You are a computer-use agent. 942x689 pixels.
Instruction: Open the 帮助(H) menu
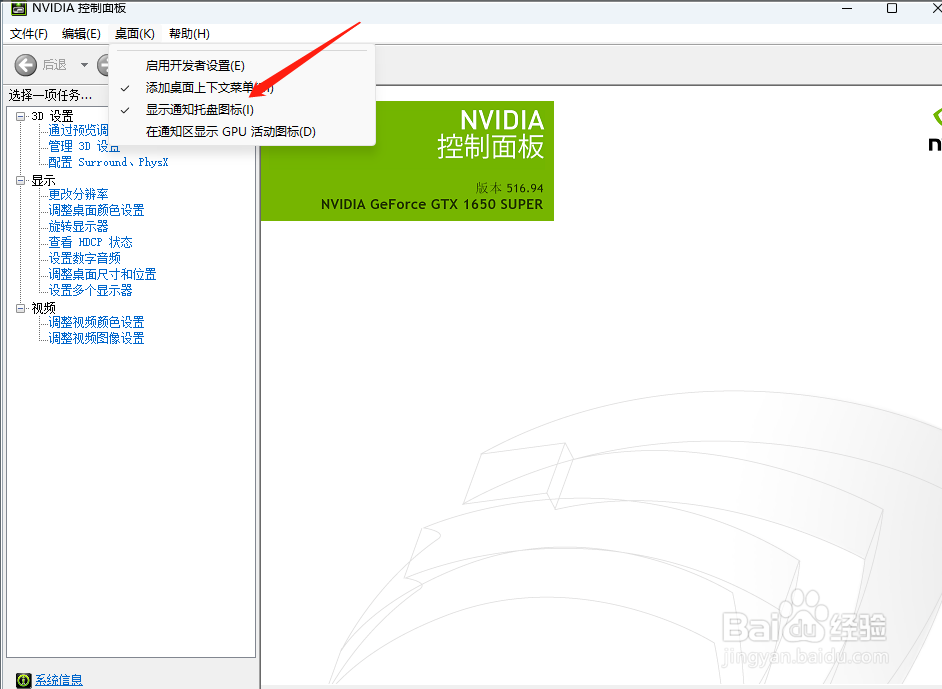coord(189,34)
